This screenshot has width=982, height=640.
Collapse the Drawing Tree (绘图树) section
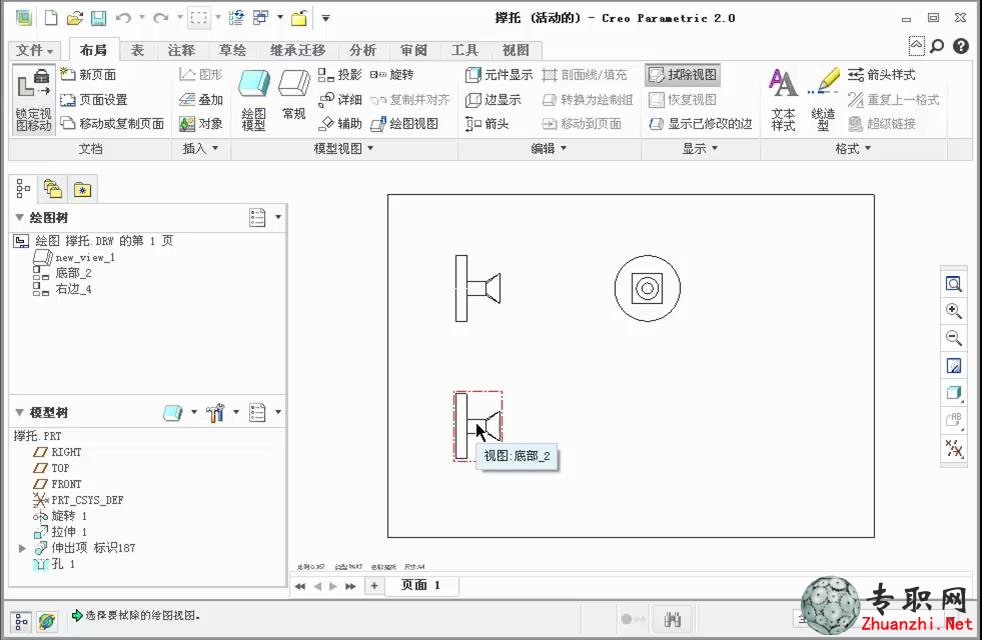tap(19, 217)
